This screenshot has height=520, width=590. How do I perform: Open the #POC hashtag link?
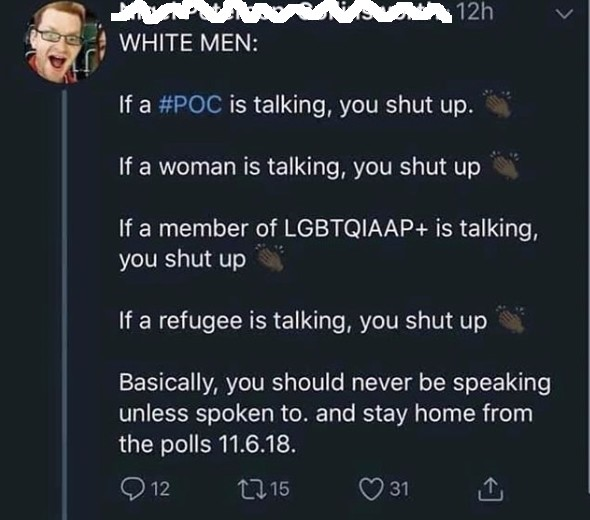[x=190, y=104]
